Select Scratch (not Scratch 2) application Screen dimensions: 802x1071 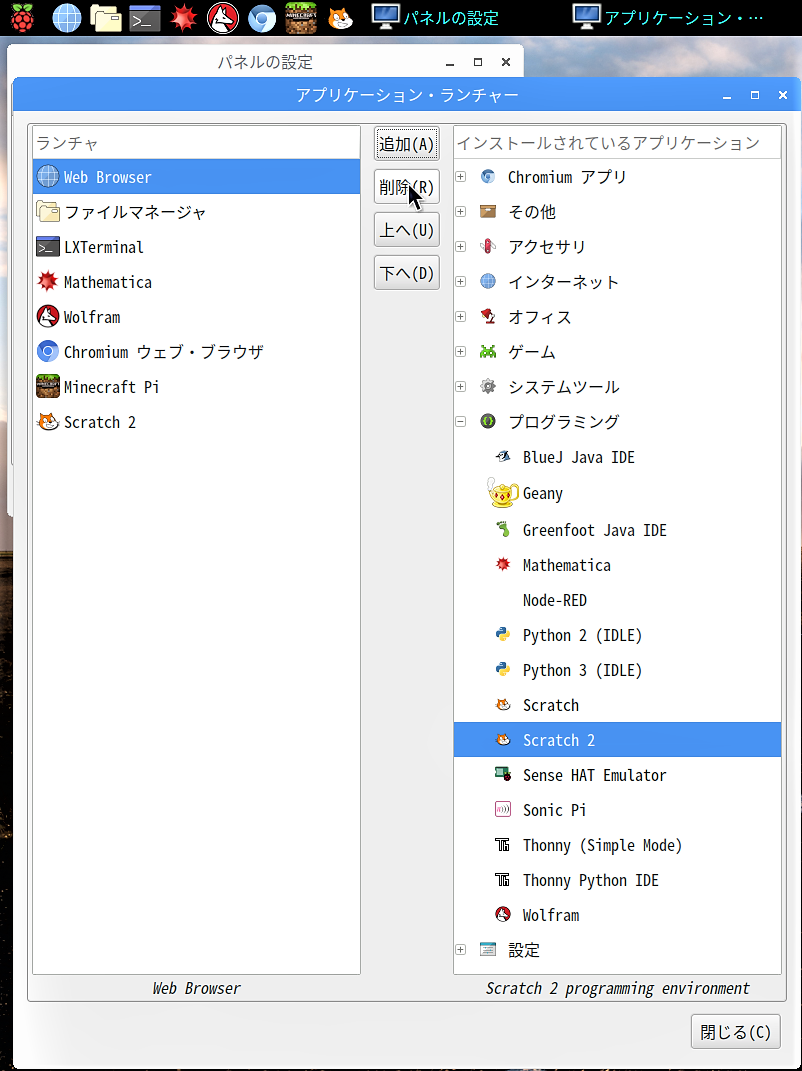click(x=551, y=705)
